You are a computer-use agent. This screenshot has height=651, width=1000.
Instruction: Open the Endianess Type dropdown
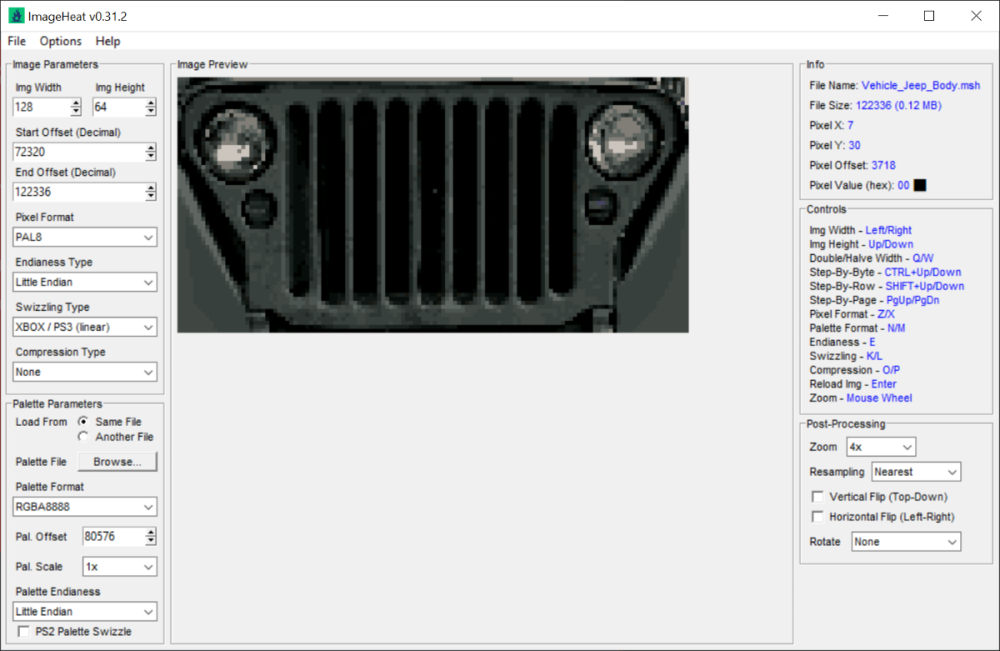(85, 282)
